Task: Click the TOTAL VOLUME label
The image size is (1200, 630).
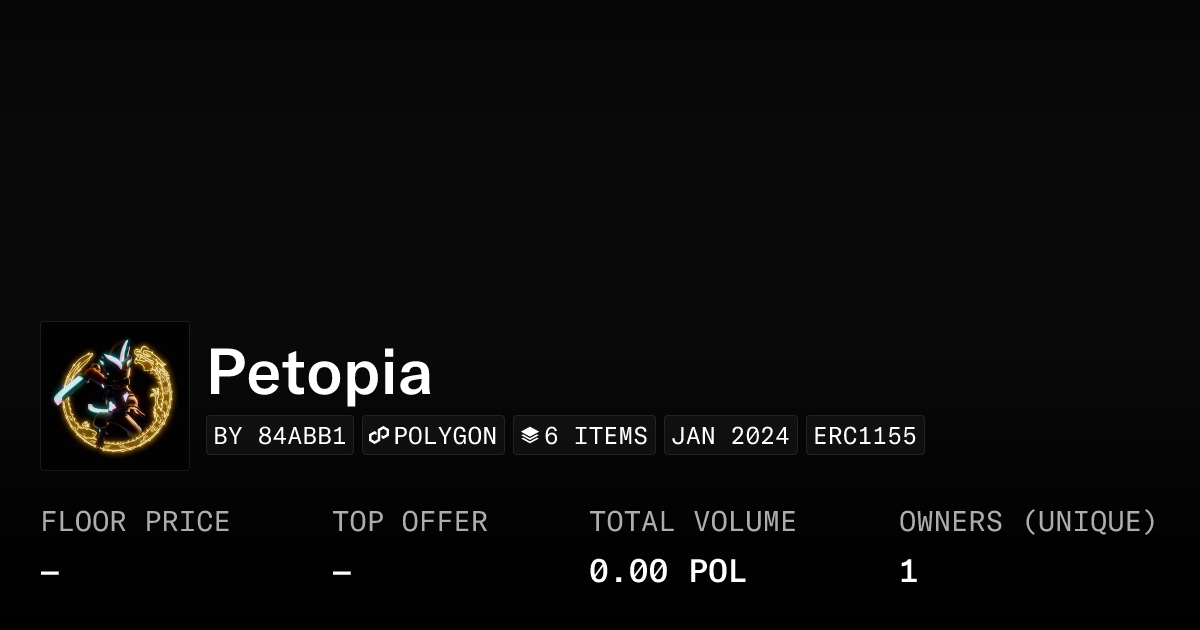Action: point(692,522)
